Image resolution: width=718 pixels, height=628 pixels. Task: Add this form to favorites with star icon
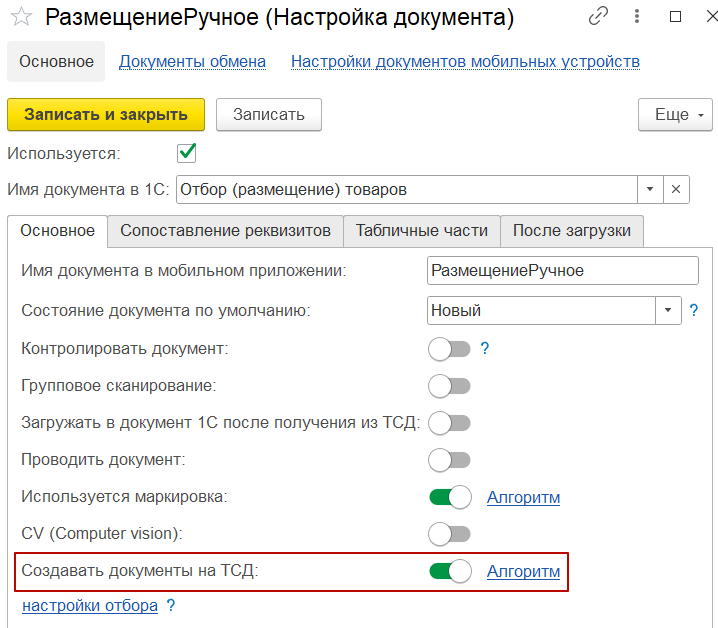pyautogui.click(x=21, y=17)
